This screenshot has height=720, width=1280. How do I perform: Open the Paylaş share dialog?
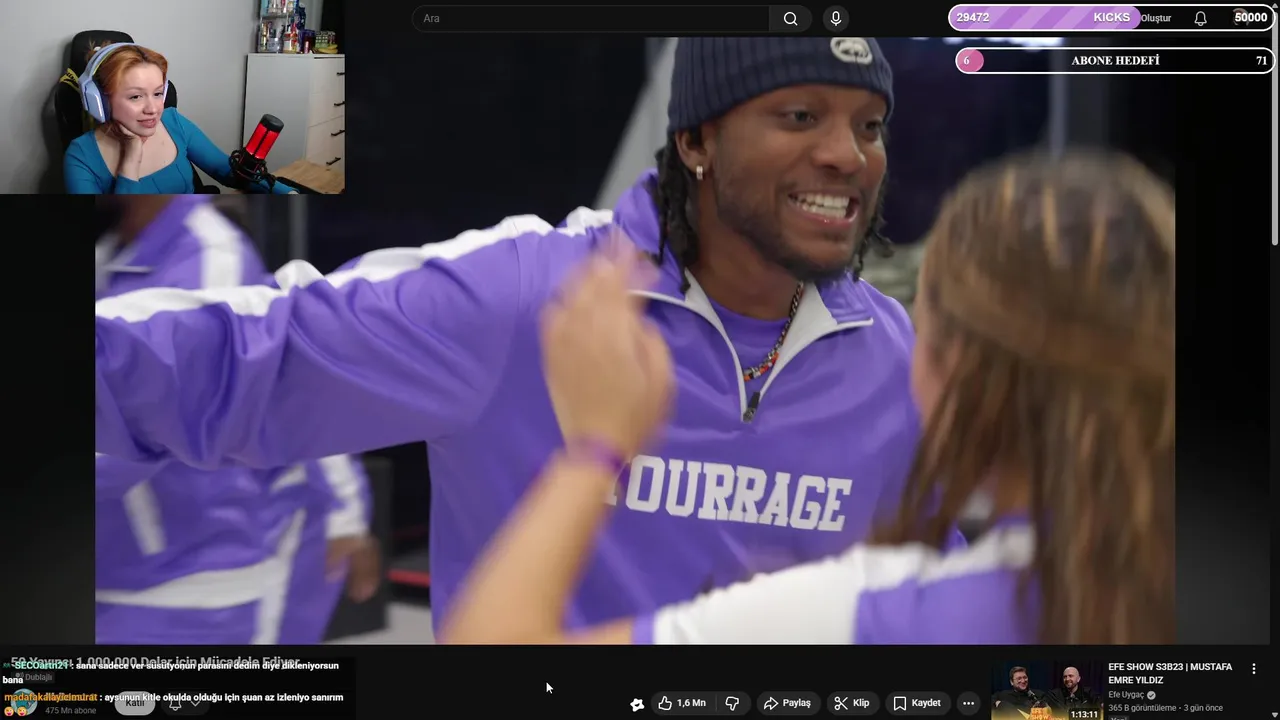(x=786, y=703)
